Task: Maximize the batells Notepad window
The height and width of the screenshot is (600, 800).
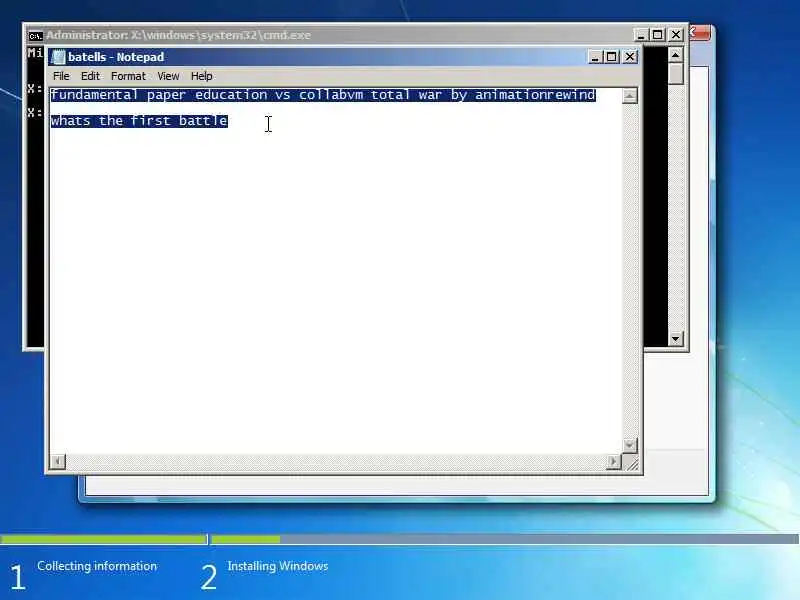Action: [x=612, y=57]
